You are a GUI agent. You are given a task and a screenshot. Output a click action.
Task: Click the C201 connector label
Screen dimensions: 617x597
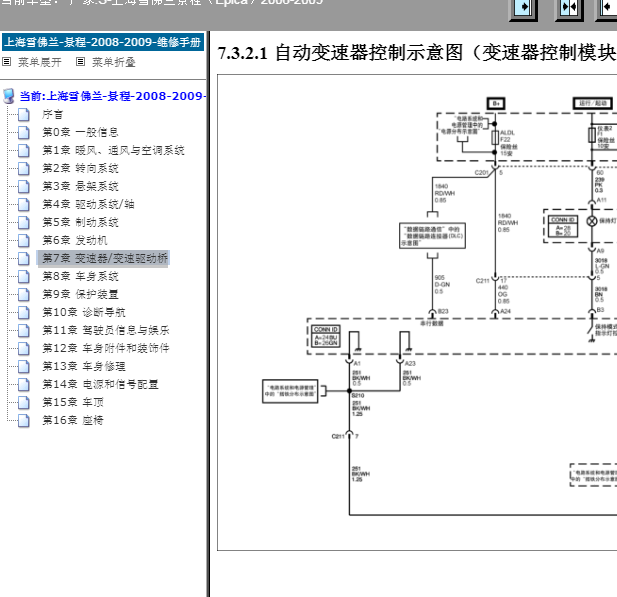tap(481, 172)
